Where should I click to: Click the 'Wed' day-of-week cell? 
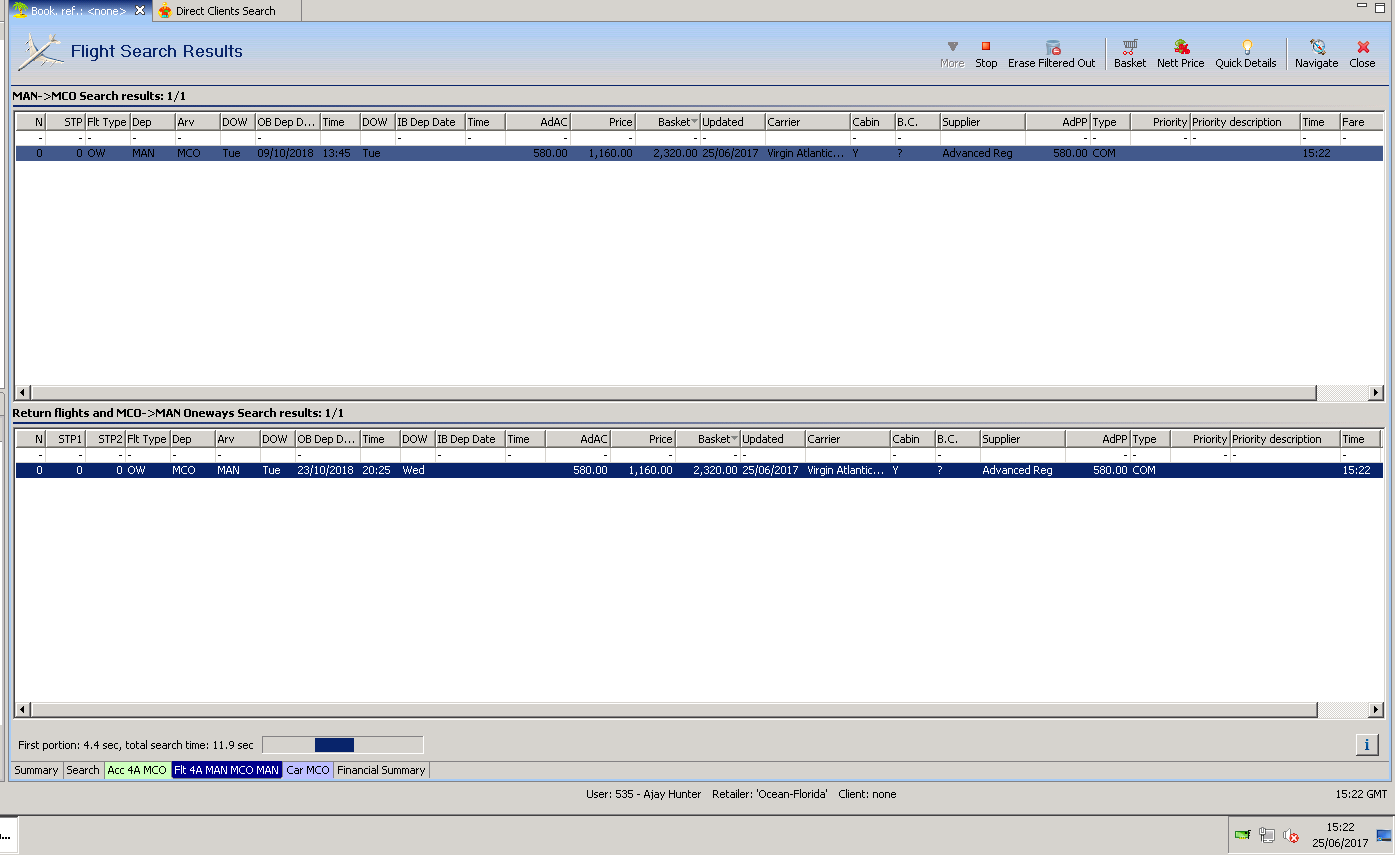pyautogui.click(x=418, y=470)
